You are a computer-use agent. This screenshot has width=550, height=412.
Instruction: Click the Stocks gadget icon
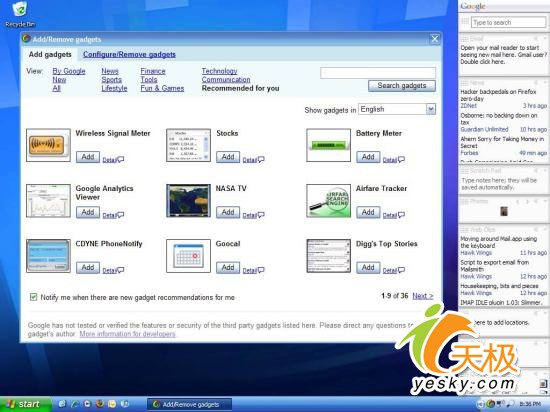tap(188, 145)
